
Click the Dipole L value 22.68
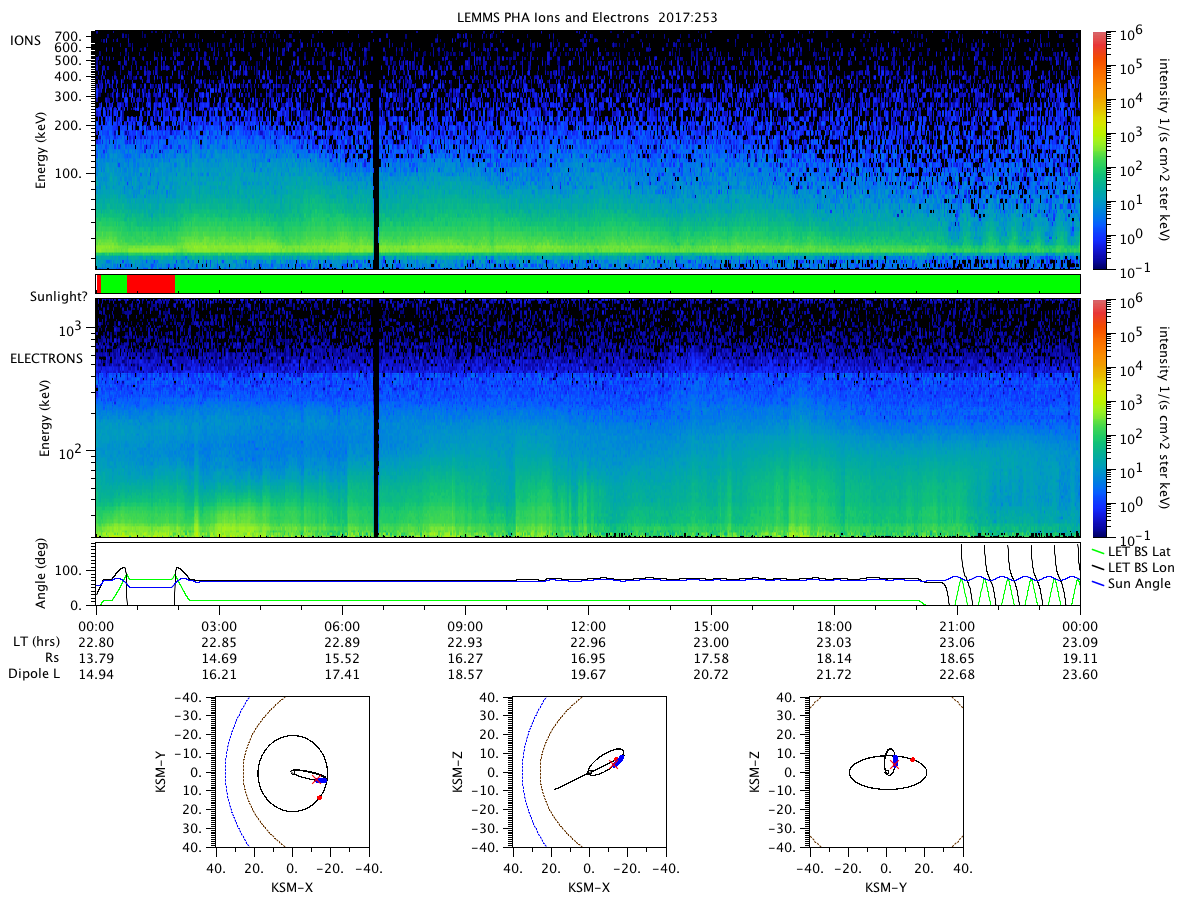coord(957,675)
